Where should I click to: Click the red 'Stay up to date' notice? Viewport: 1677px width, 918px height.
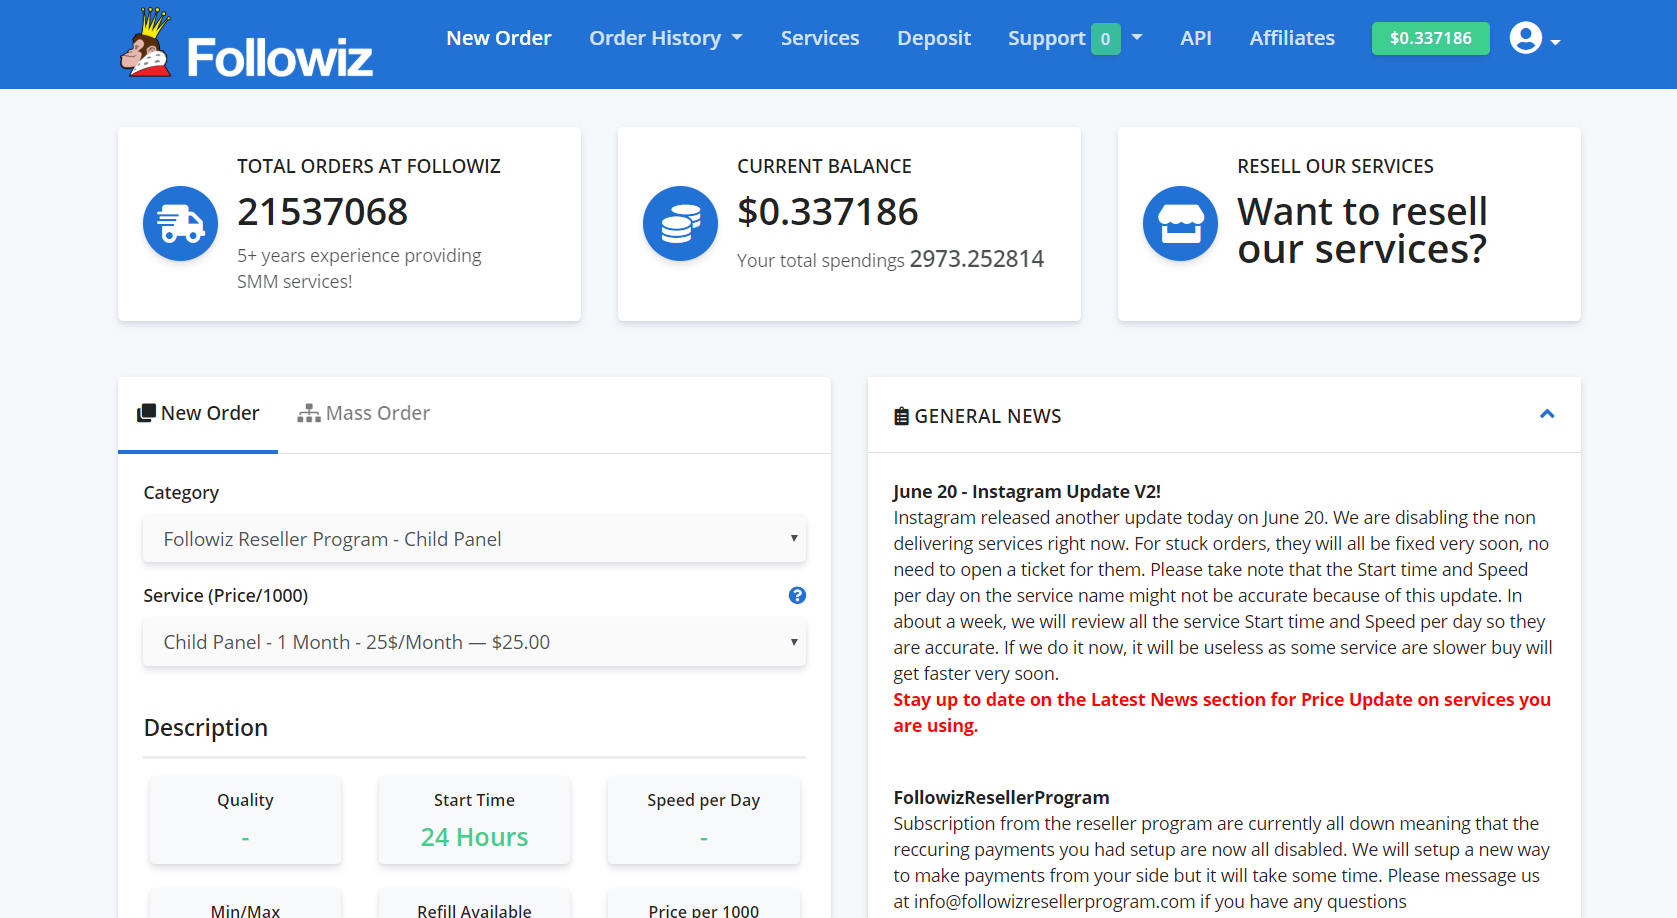pyautogui.click(x=1222, y=712)
